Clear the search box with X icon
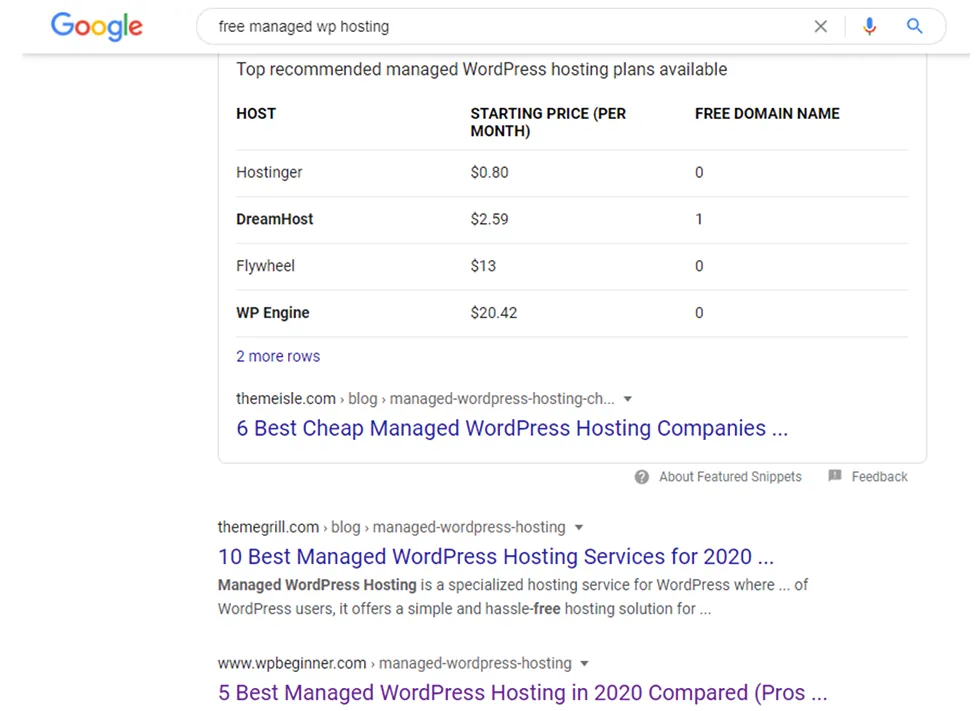The width and height of the screenshot is (980, 711). 821,26
